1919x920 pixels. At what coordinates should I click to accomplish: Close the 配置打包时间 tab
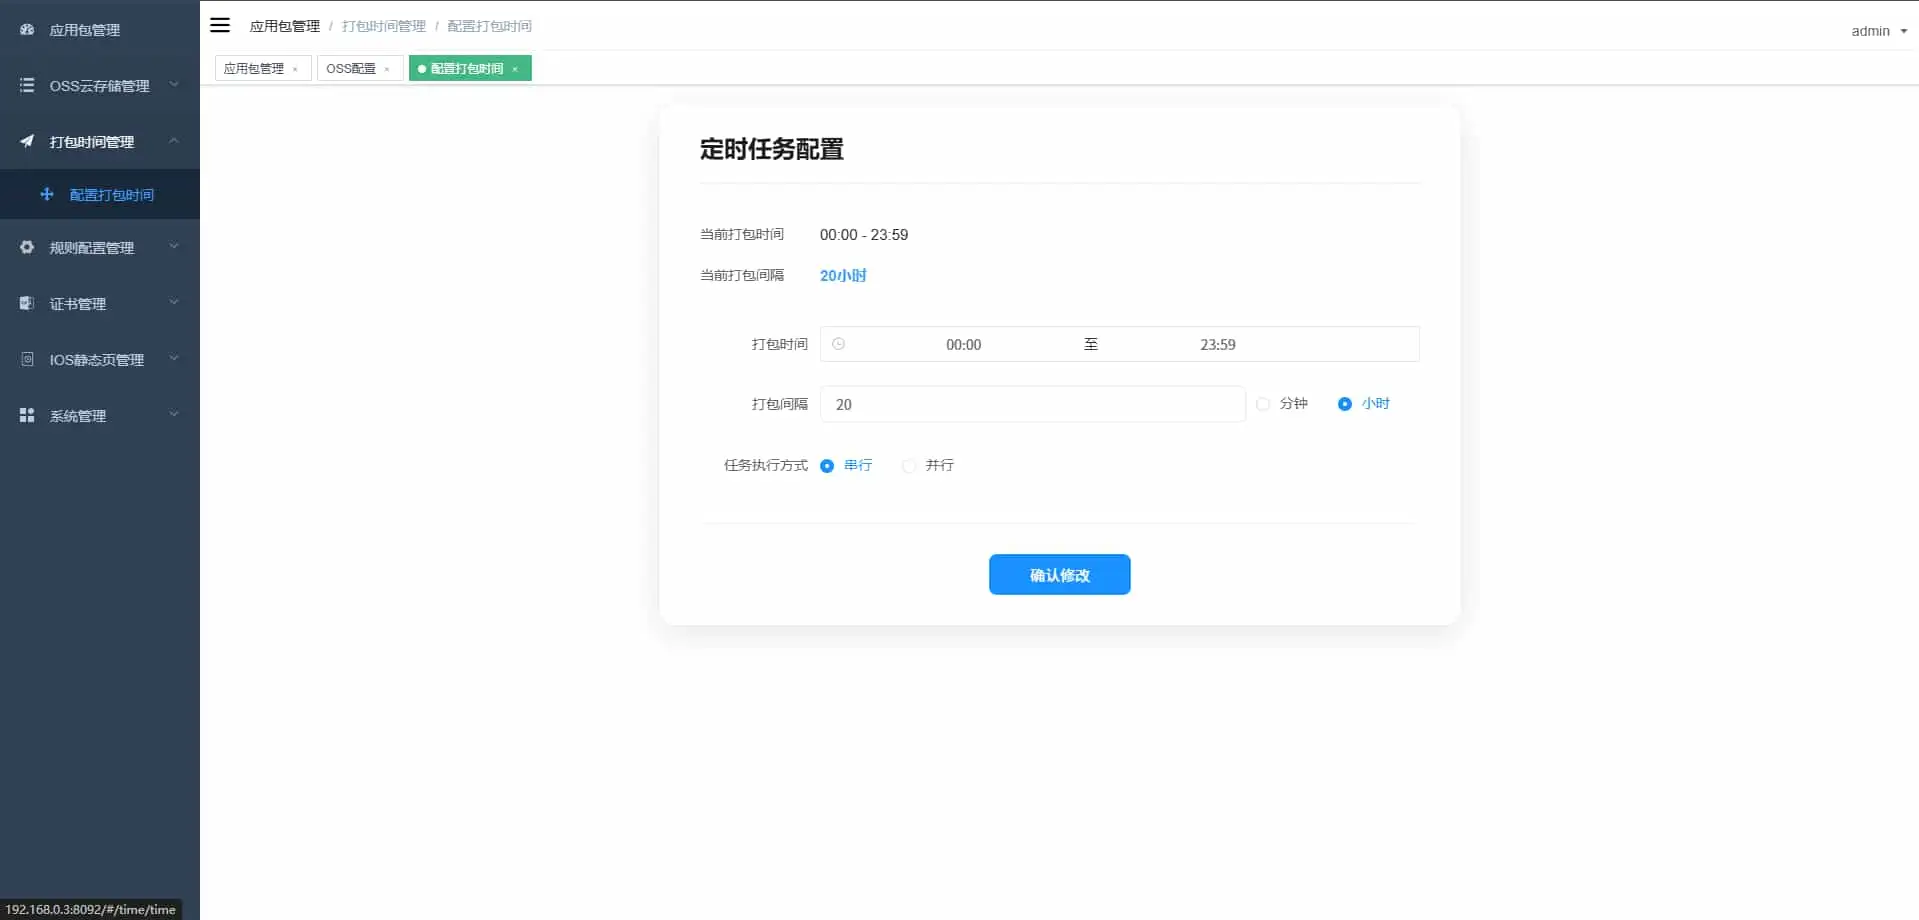515,69
